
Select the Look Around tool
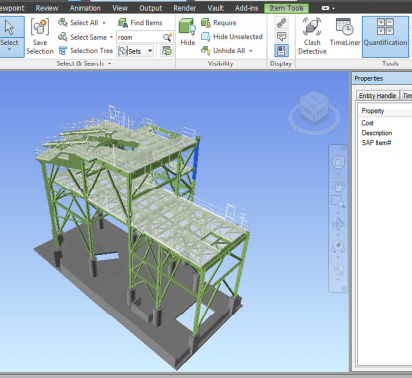coord(338,247)
